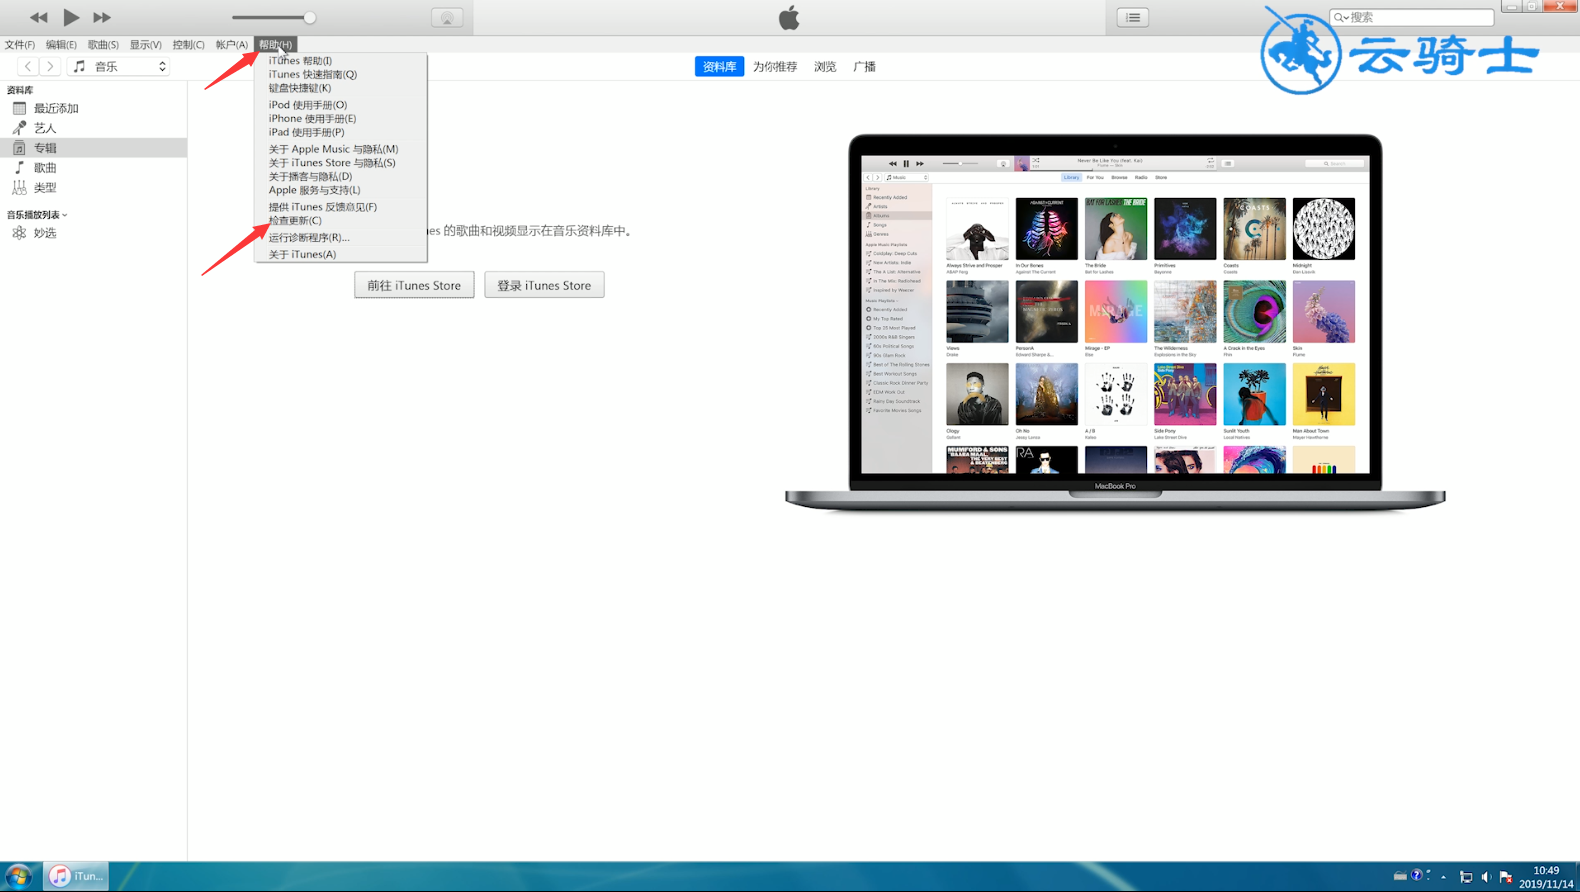This screenshot has height=892, width=1580.
Task: Select the 艺人 sidebar label
Action: click(x=45, y=128)
